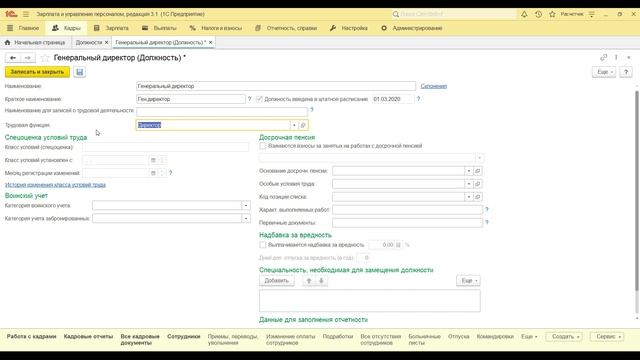The image size is (640, 360).
Task: Open Налоги и взносы section
Action: click(x=216, y=28)
